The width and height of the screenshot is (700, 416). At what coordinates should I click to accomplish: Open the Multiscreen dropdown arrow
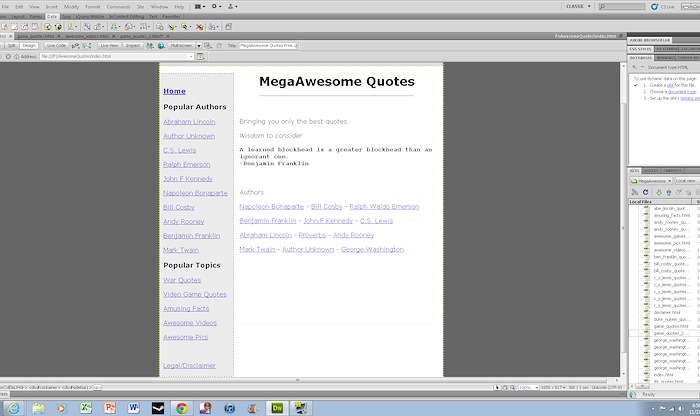click(x=199, y=46)
